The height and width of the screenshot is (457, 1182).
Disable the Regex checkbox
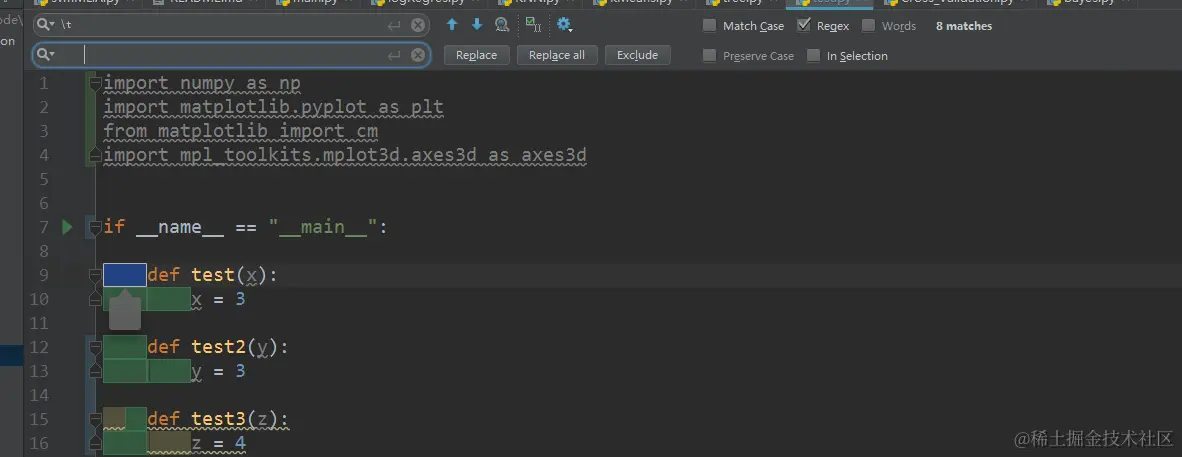[x=803, y=26]
